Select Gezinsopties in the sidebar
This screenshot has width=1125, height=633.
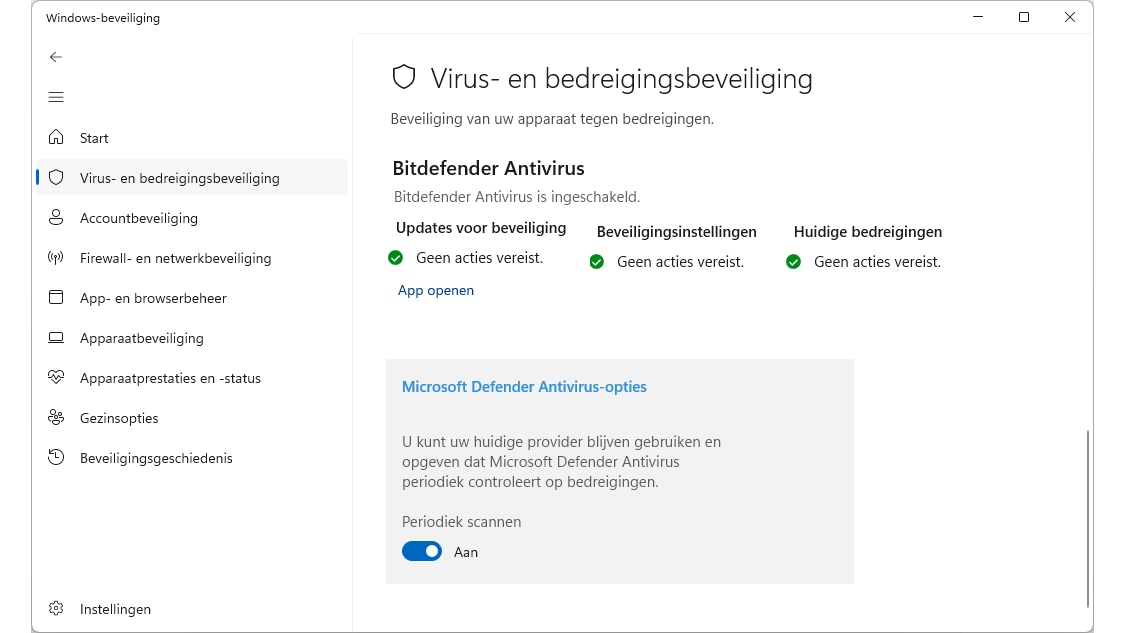[x=119, y=418]
